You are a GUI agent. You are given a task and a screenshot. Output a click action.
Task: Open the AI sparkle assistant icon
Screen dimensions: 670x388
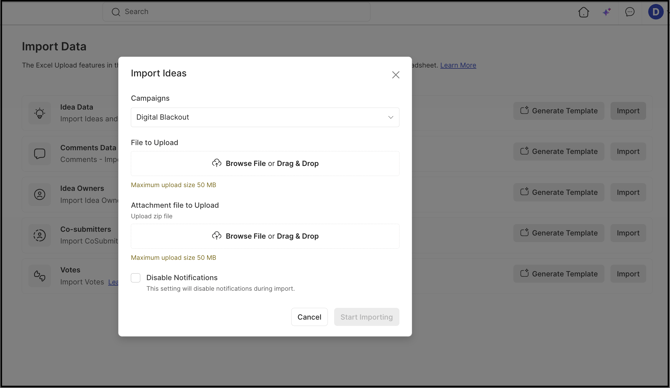[606, 12]
